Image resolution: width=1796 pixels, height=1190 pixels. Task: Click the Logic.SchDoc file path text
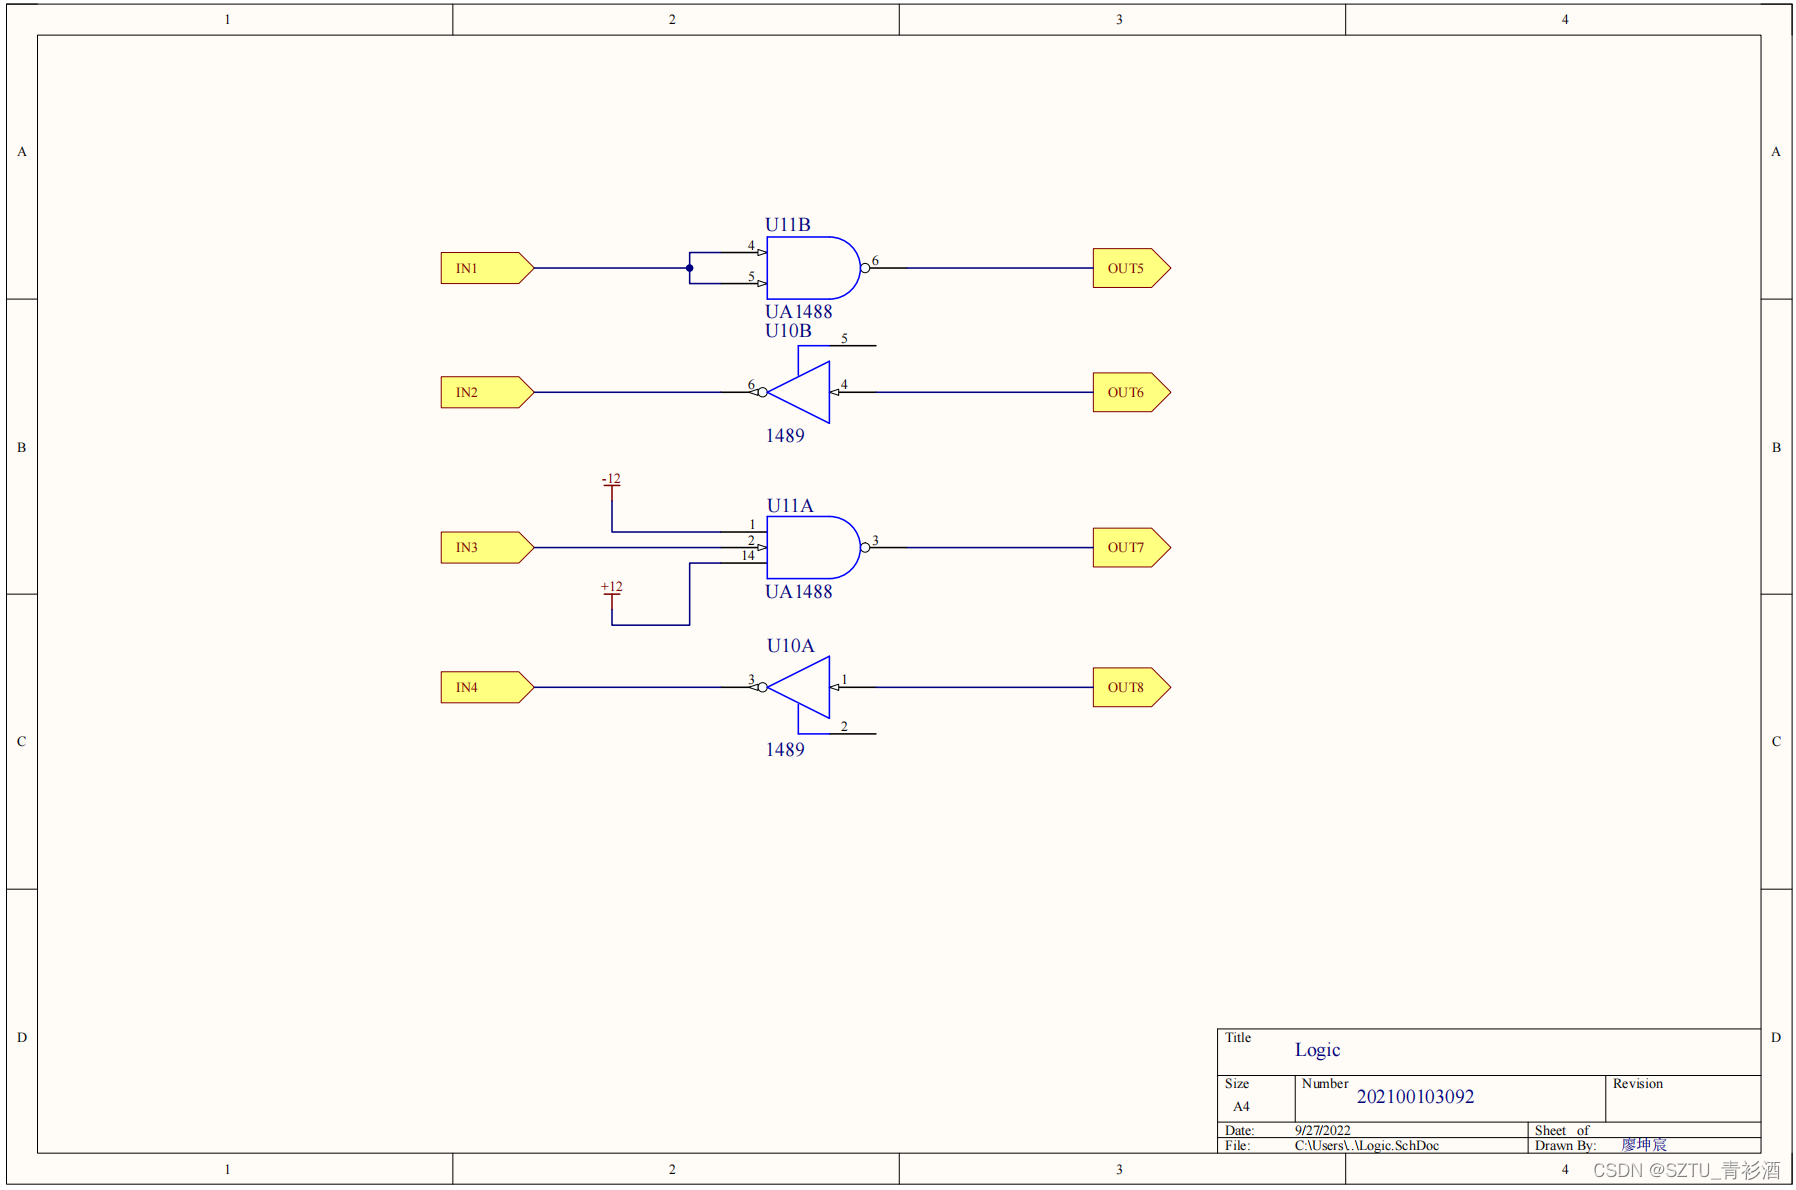pyautogui.click(x=1366, y=1146)
